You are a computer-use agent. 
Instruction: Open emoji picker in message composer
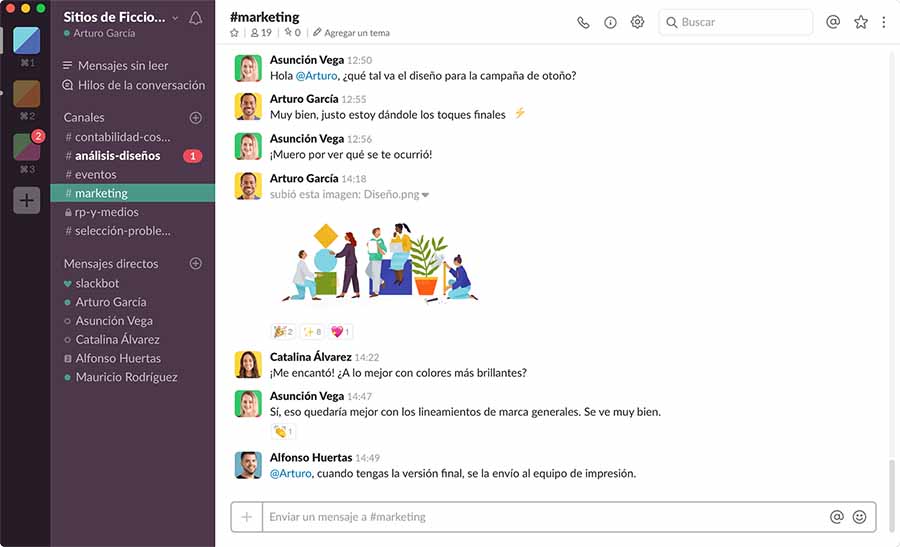point(859,517)
